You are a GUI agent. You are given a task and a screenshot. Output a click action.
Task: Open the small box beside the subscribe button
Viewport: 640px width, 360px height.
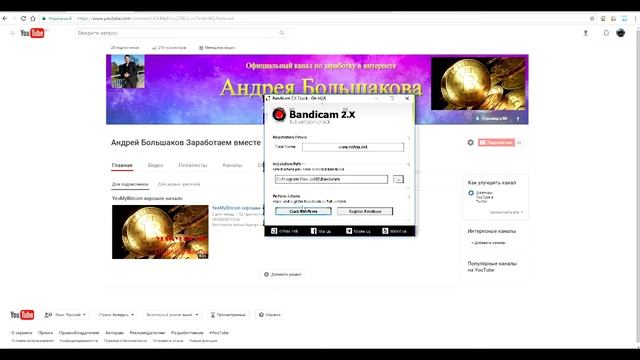519,142
